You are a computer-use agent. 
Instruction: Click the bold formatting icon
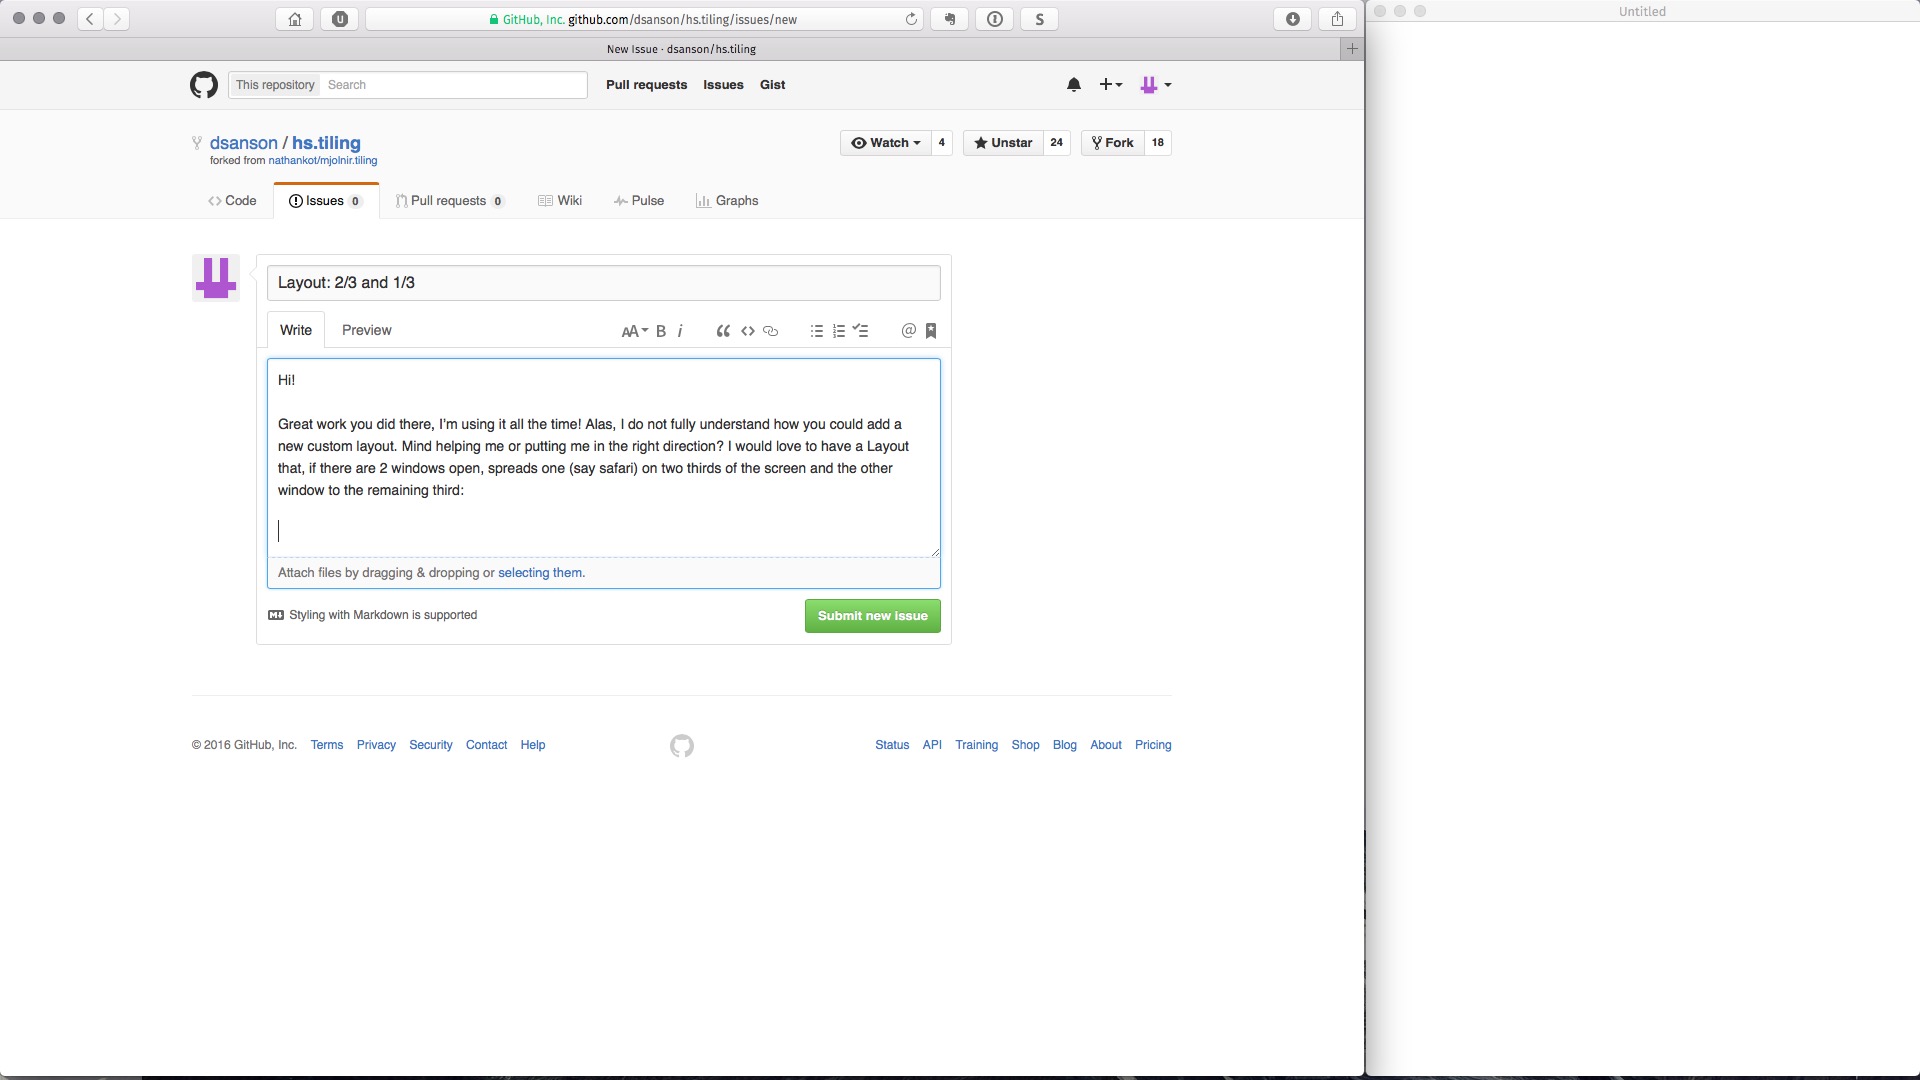pos(661,331)
